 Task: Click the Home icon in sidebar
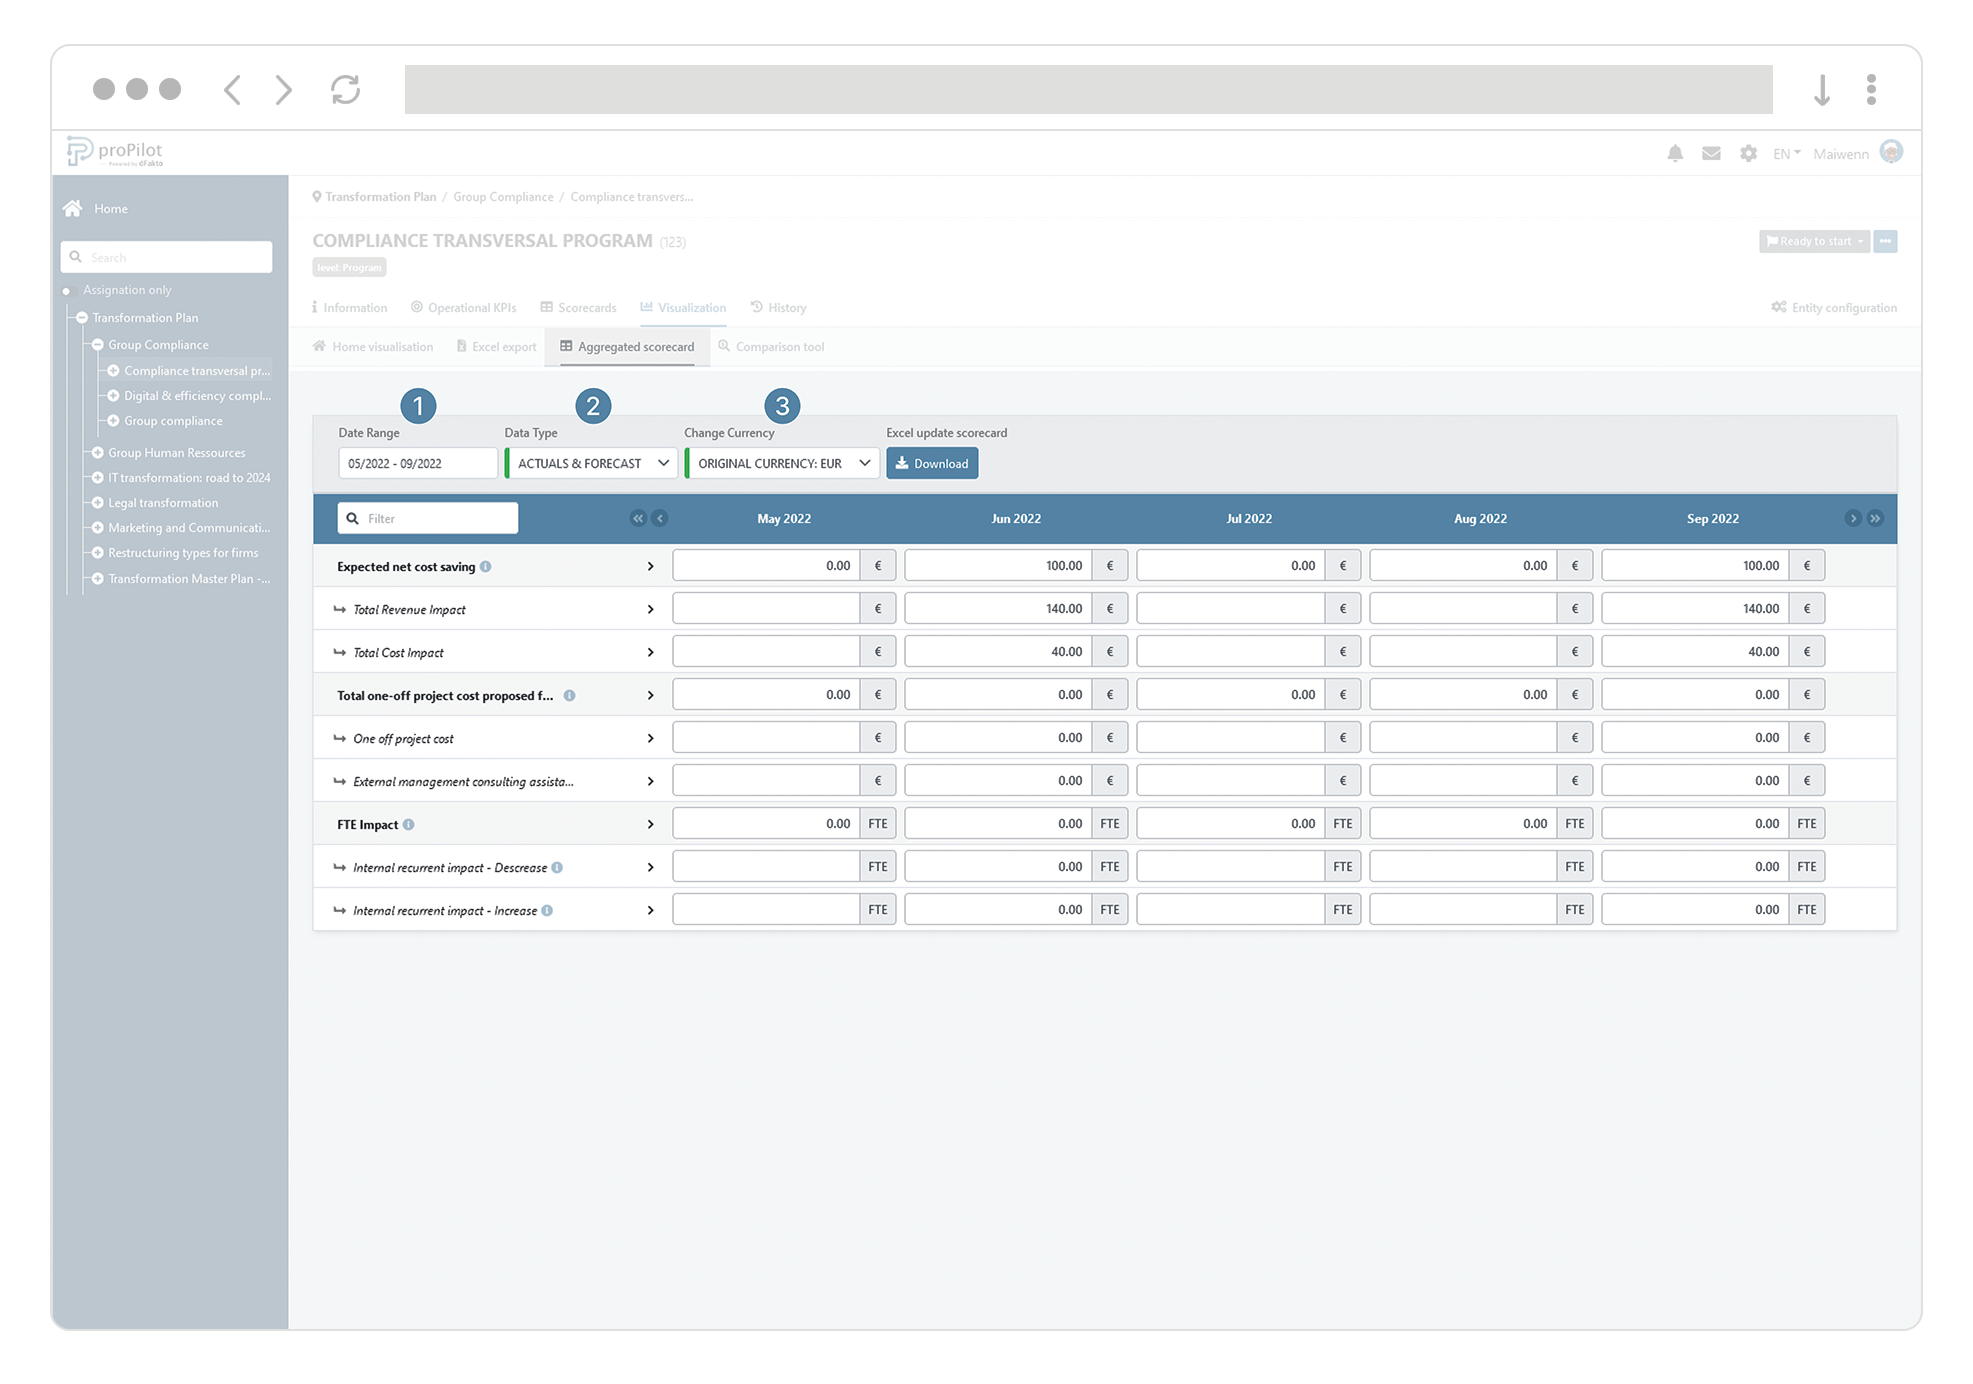(x=73, y=209)
